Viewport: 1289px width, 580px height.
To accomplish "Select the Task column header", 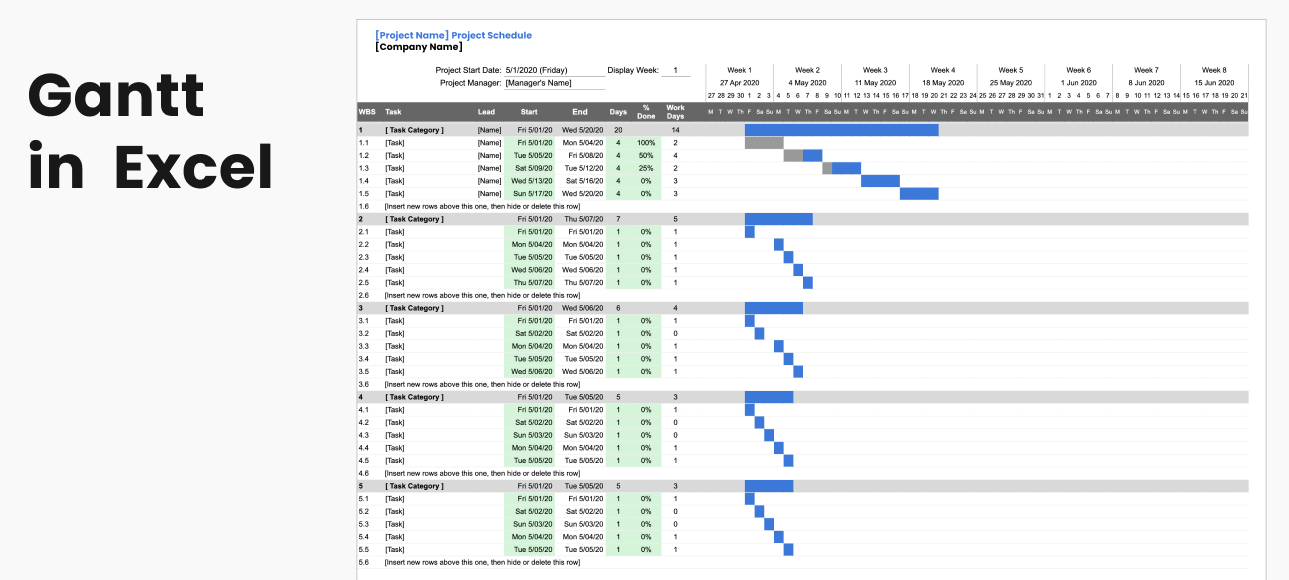I will 393,111.
